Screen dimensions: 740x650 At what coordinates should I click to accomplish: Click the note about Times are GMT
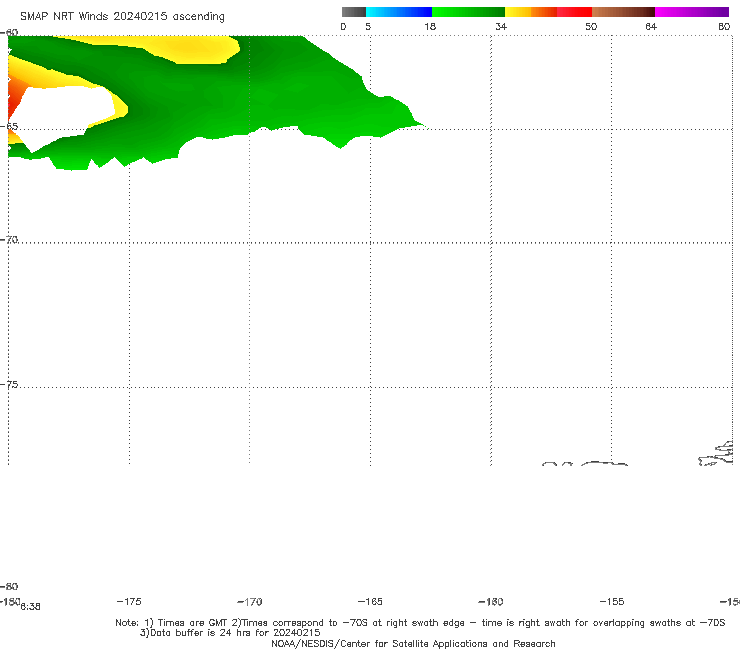(420, 623)
